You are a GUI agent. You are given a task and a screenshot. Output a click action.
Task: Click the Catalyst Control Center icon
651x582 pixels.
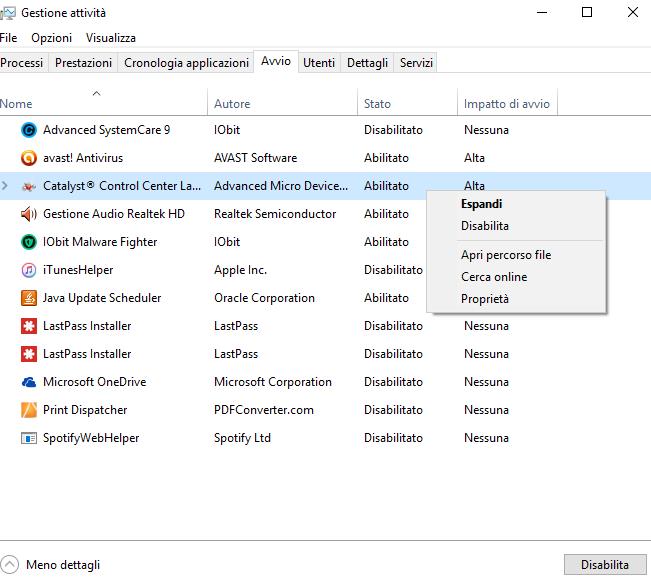pyautogui.click(x=29, y=186)
